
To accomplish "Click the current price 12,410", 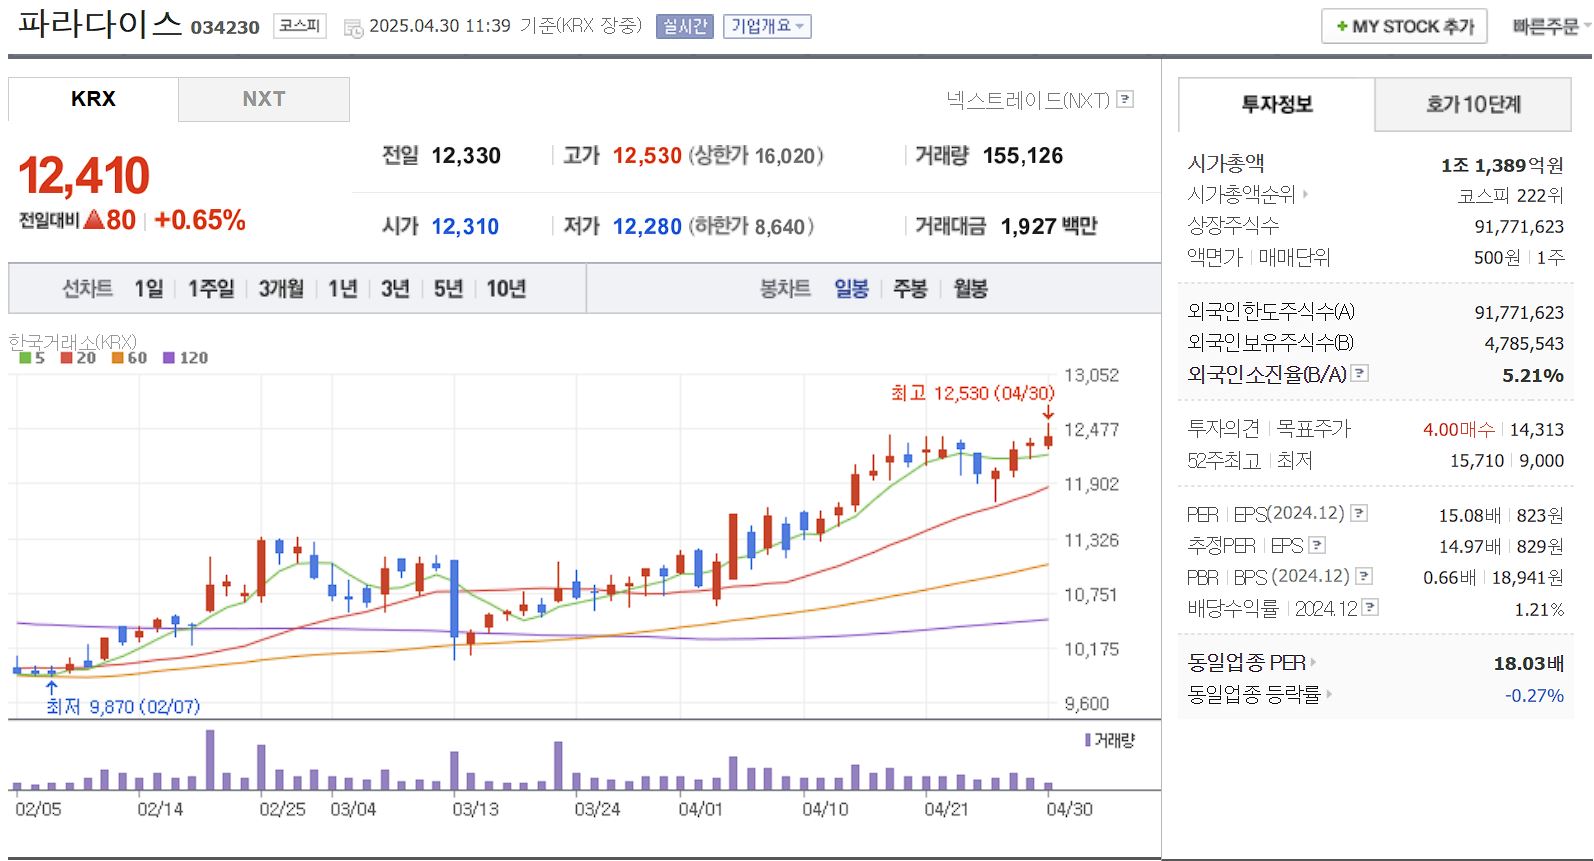I will tap(84, 176).
